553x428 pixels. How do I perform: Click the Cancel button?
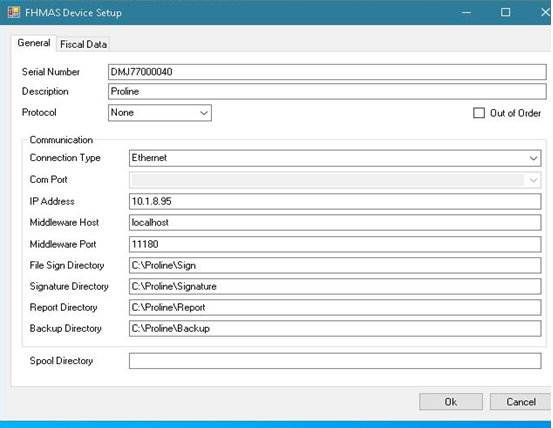pyautogui.click(x=521, y=402)
